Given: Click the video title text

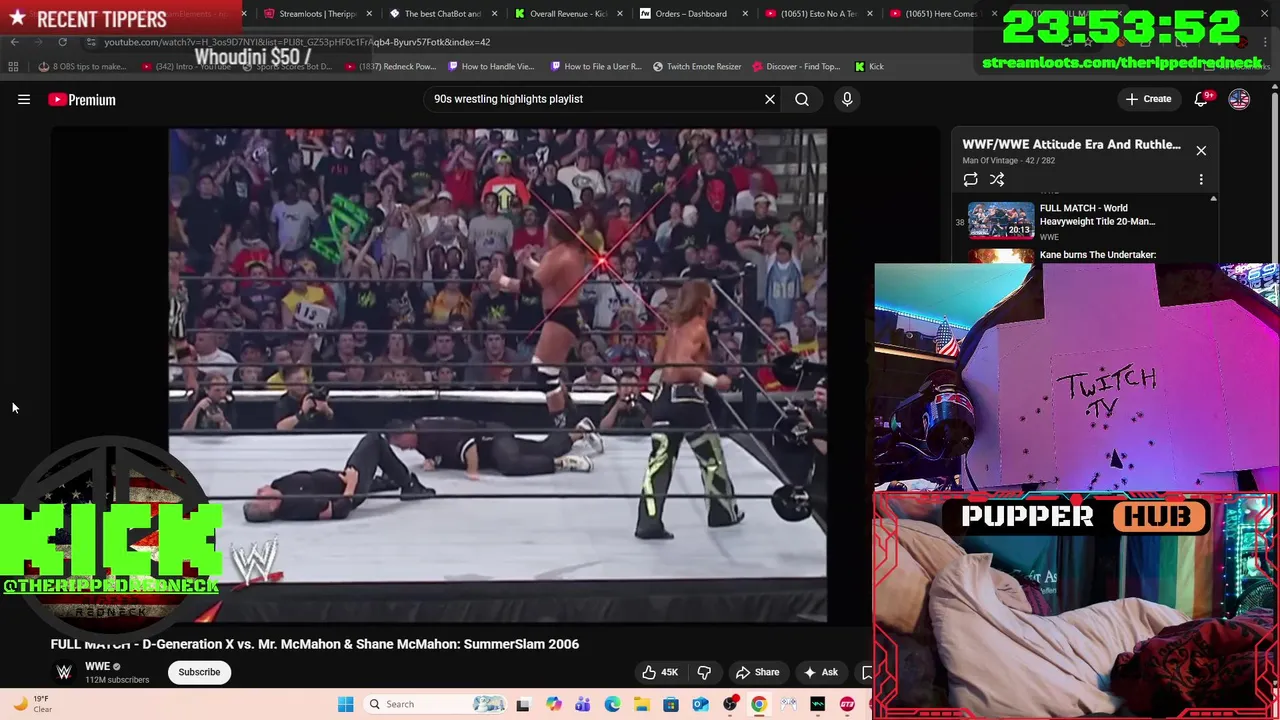Looking at the screenshot, I should tap(315, 644).
